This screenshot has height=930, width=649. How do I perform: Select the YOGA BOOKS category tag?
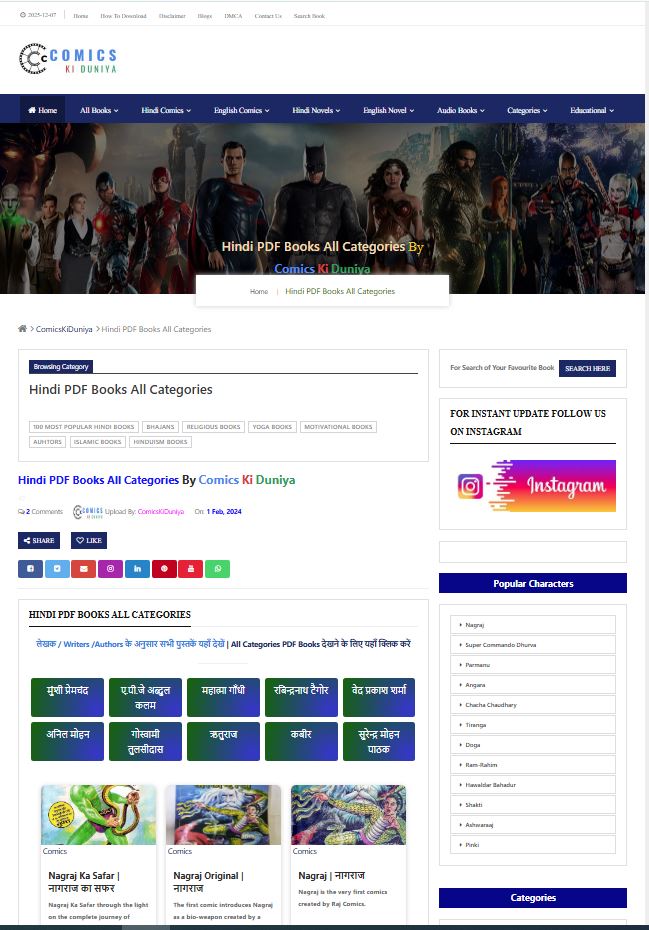272,426
